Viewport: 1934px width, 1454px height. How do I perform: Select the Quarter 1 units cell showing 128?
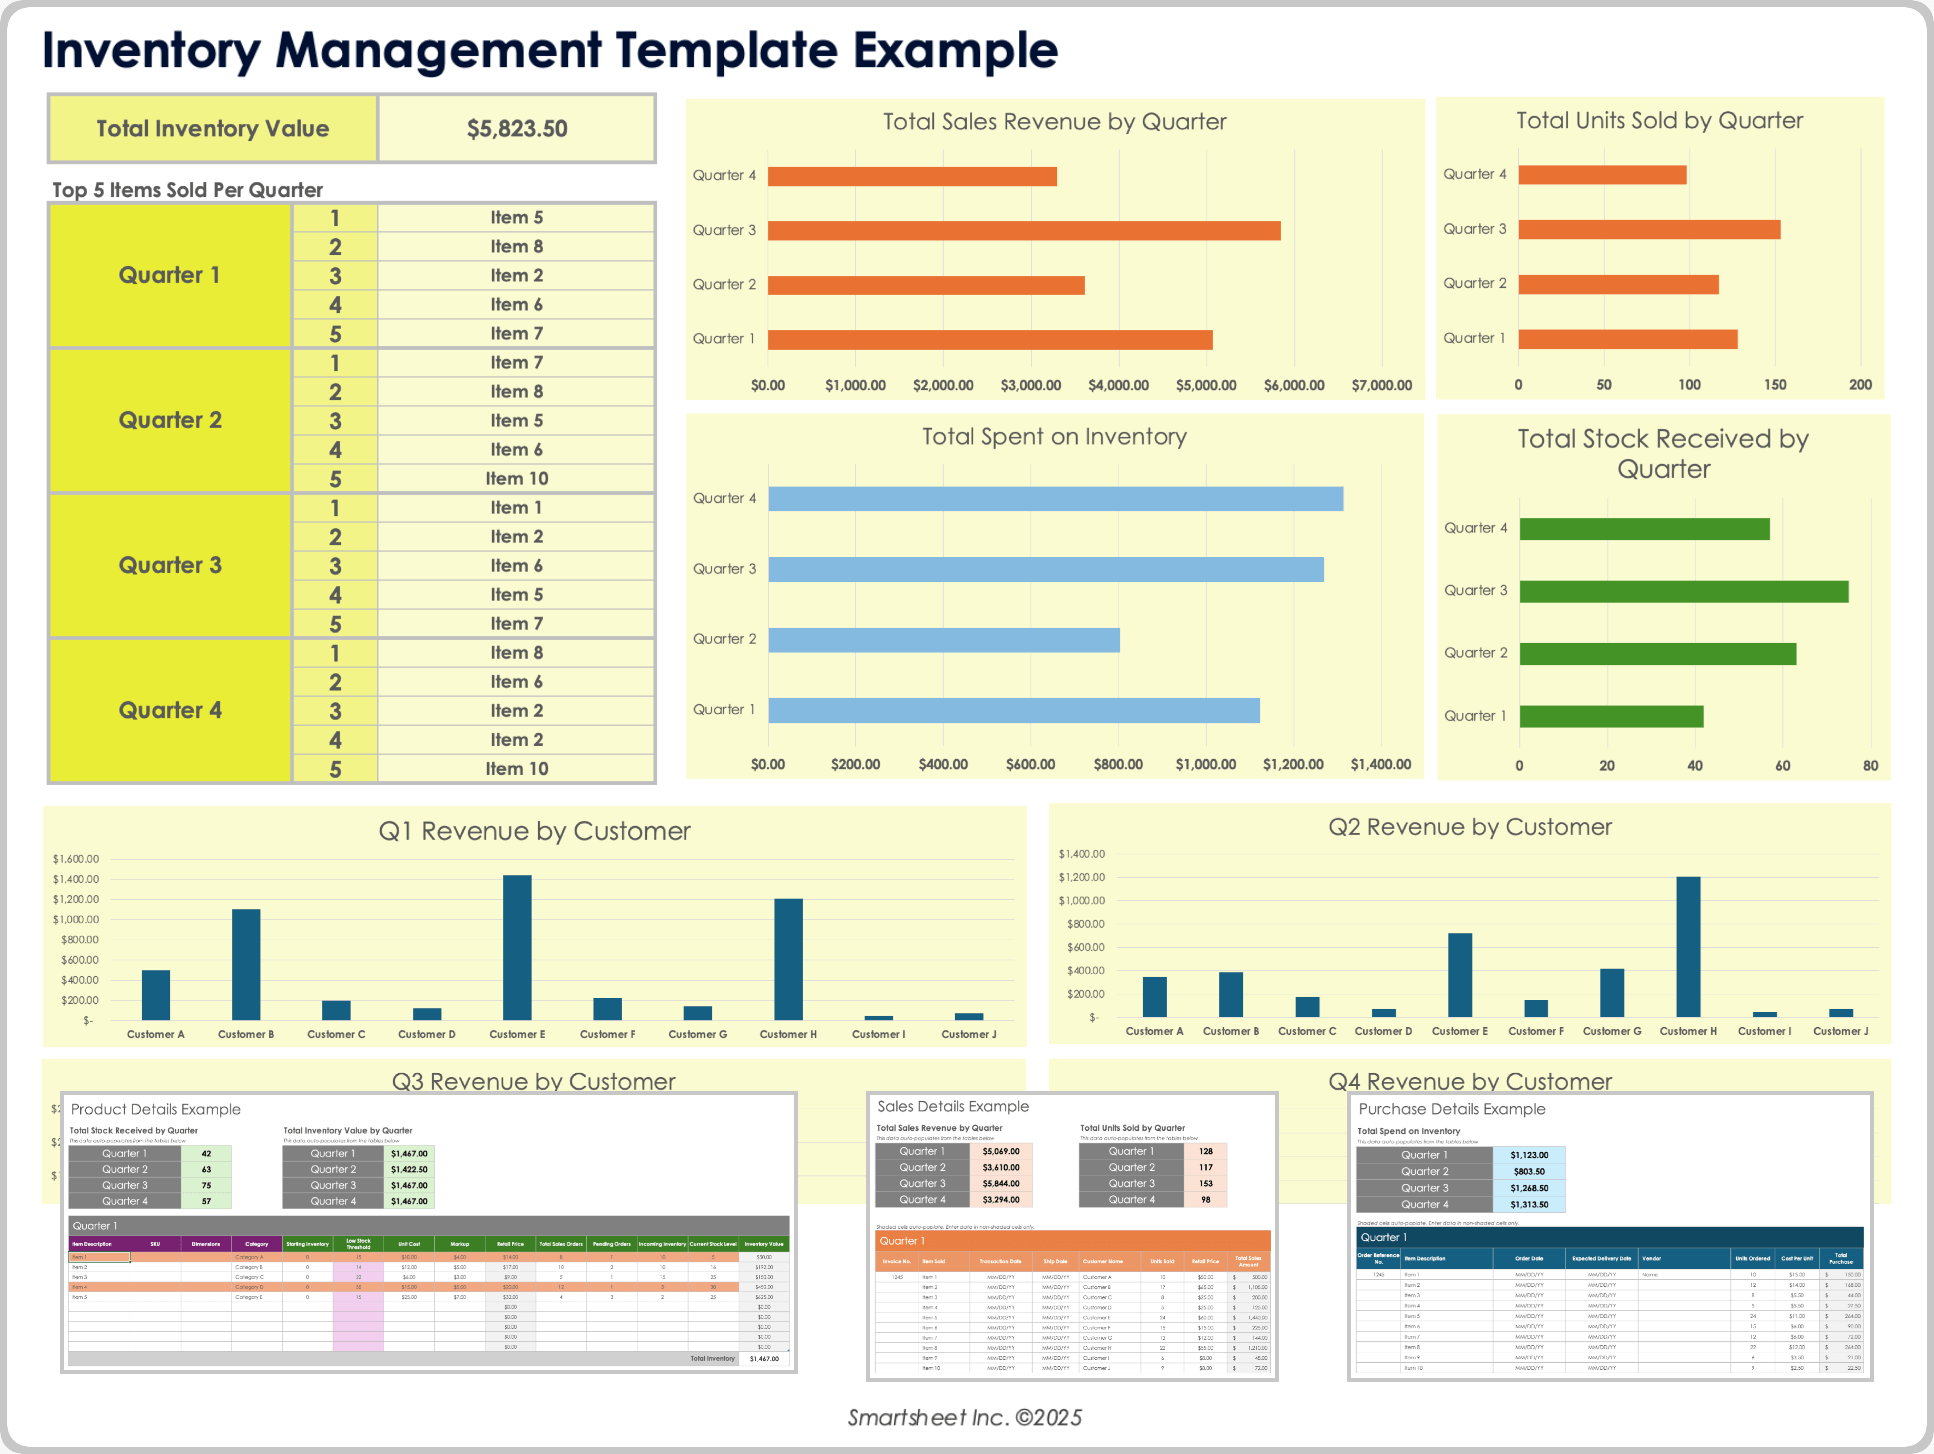click(1207, 1151)
